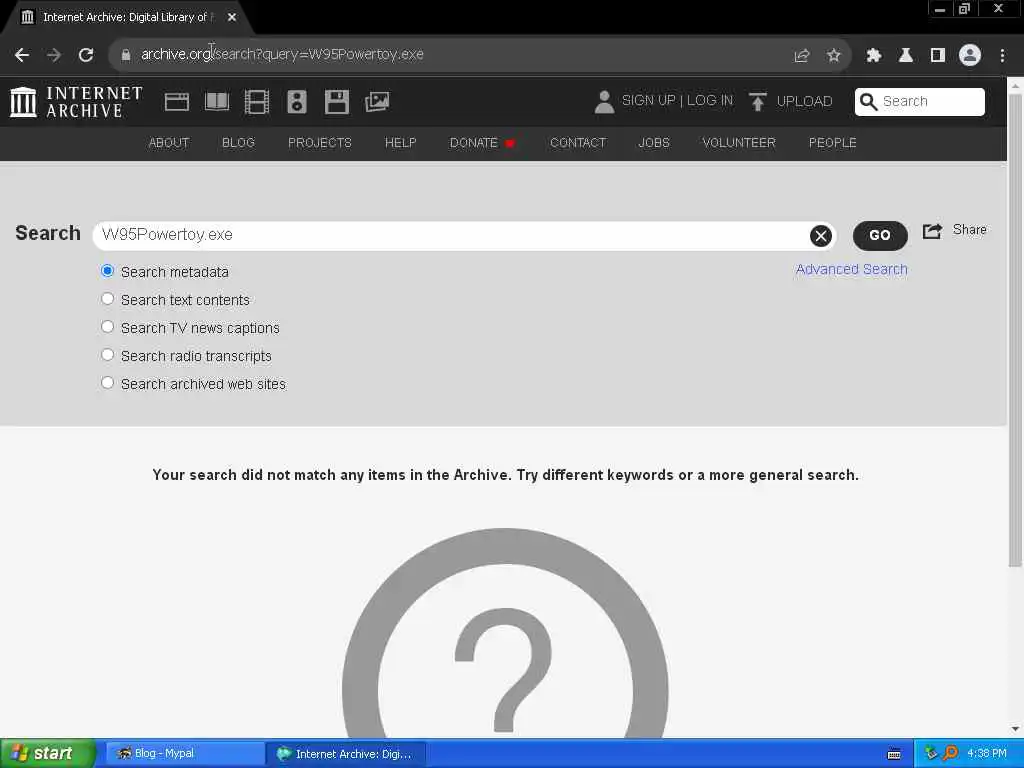Open the JOBS menu item
Image resolution: width=1024 pixels, height=768 pixels.
[654, 143]
